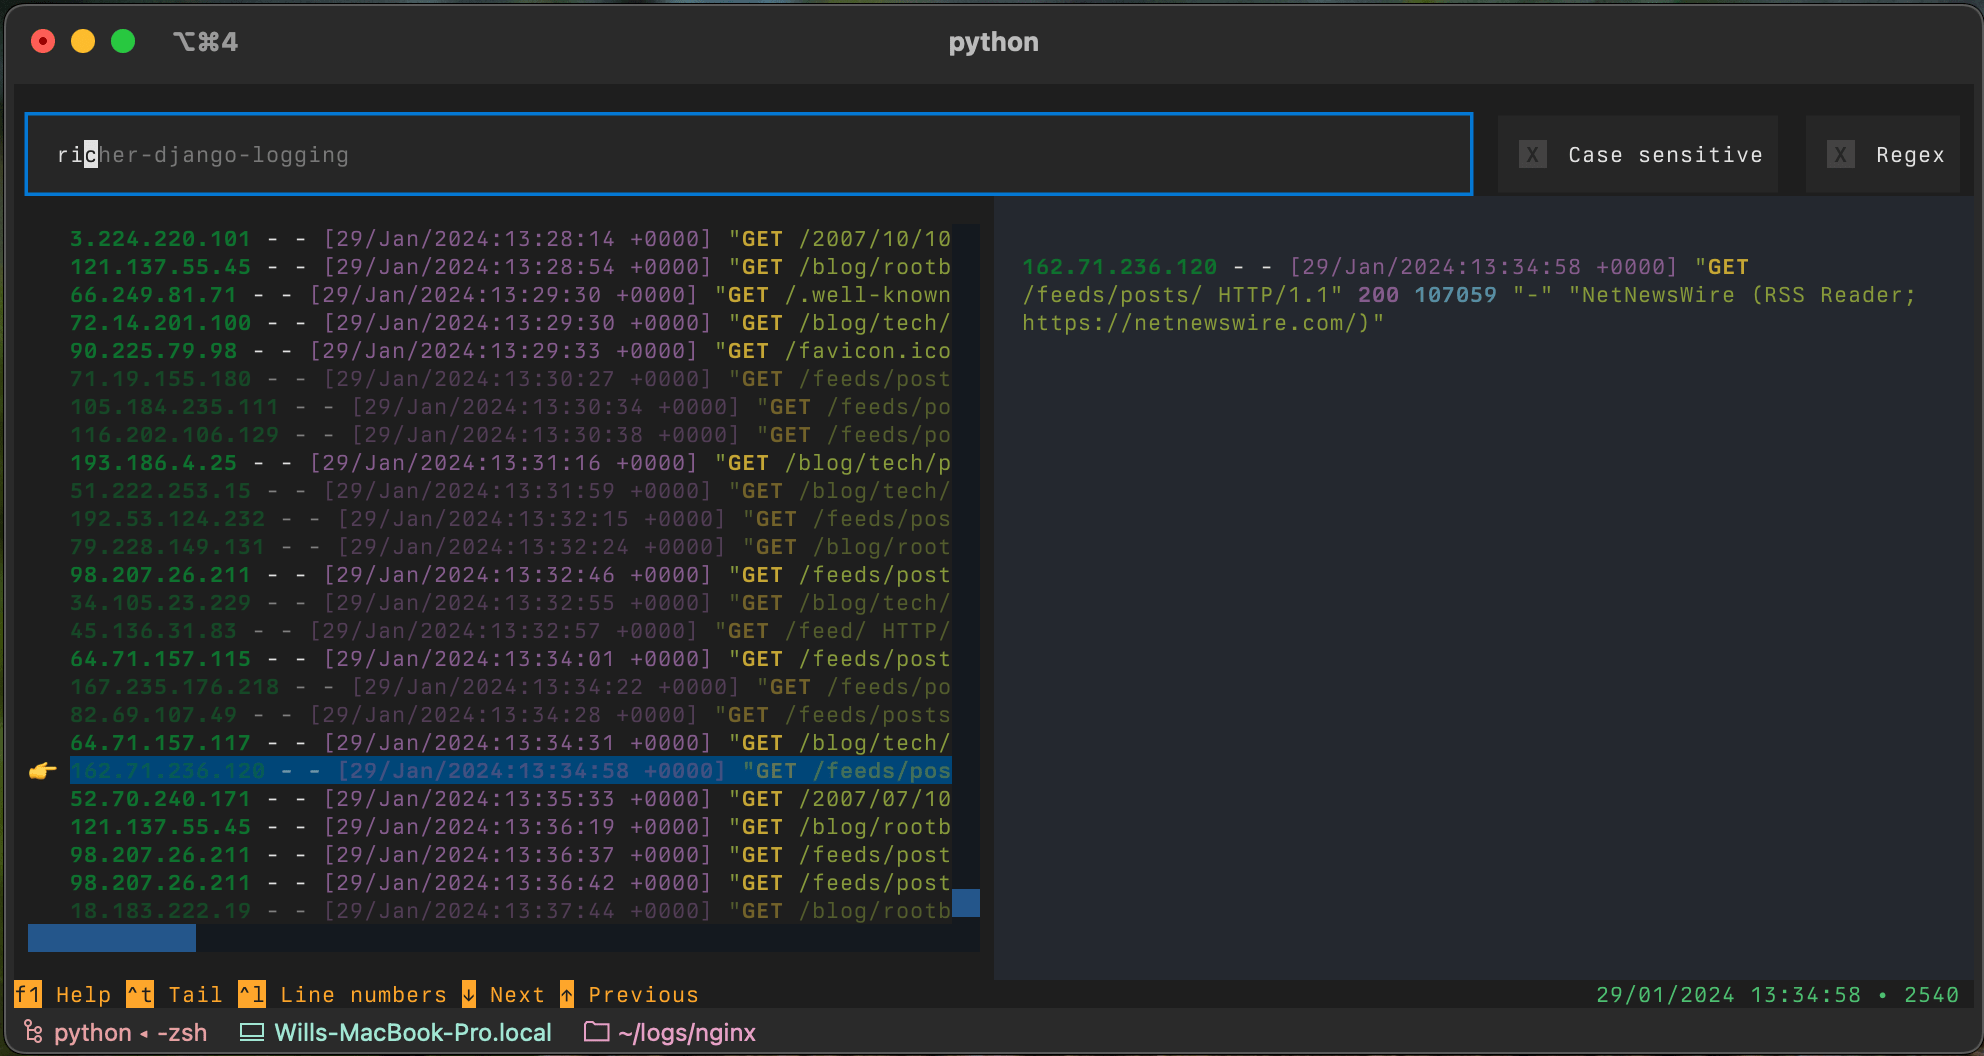The height and width of the screenshot is (1056, 1984).
Task: Open the folder icon beside ~/logs/nginx
Action: pyautogui.click(x=596, y=1032)
